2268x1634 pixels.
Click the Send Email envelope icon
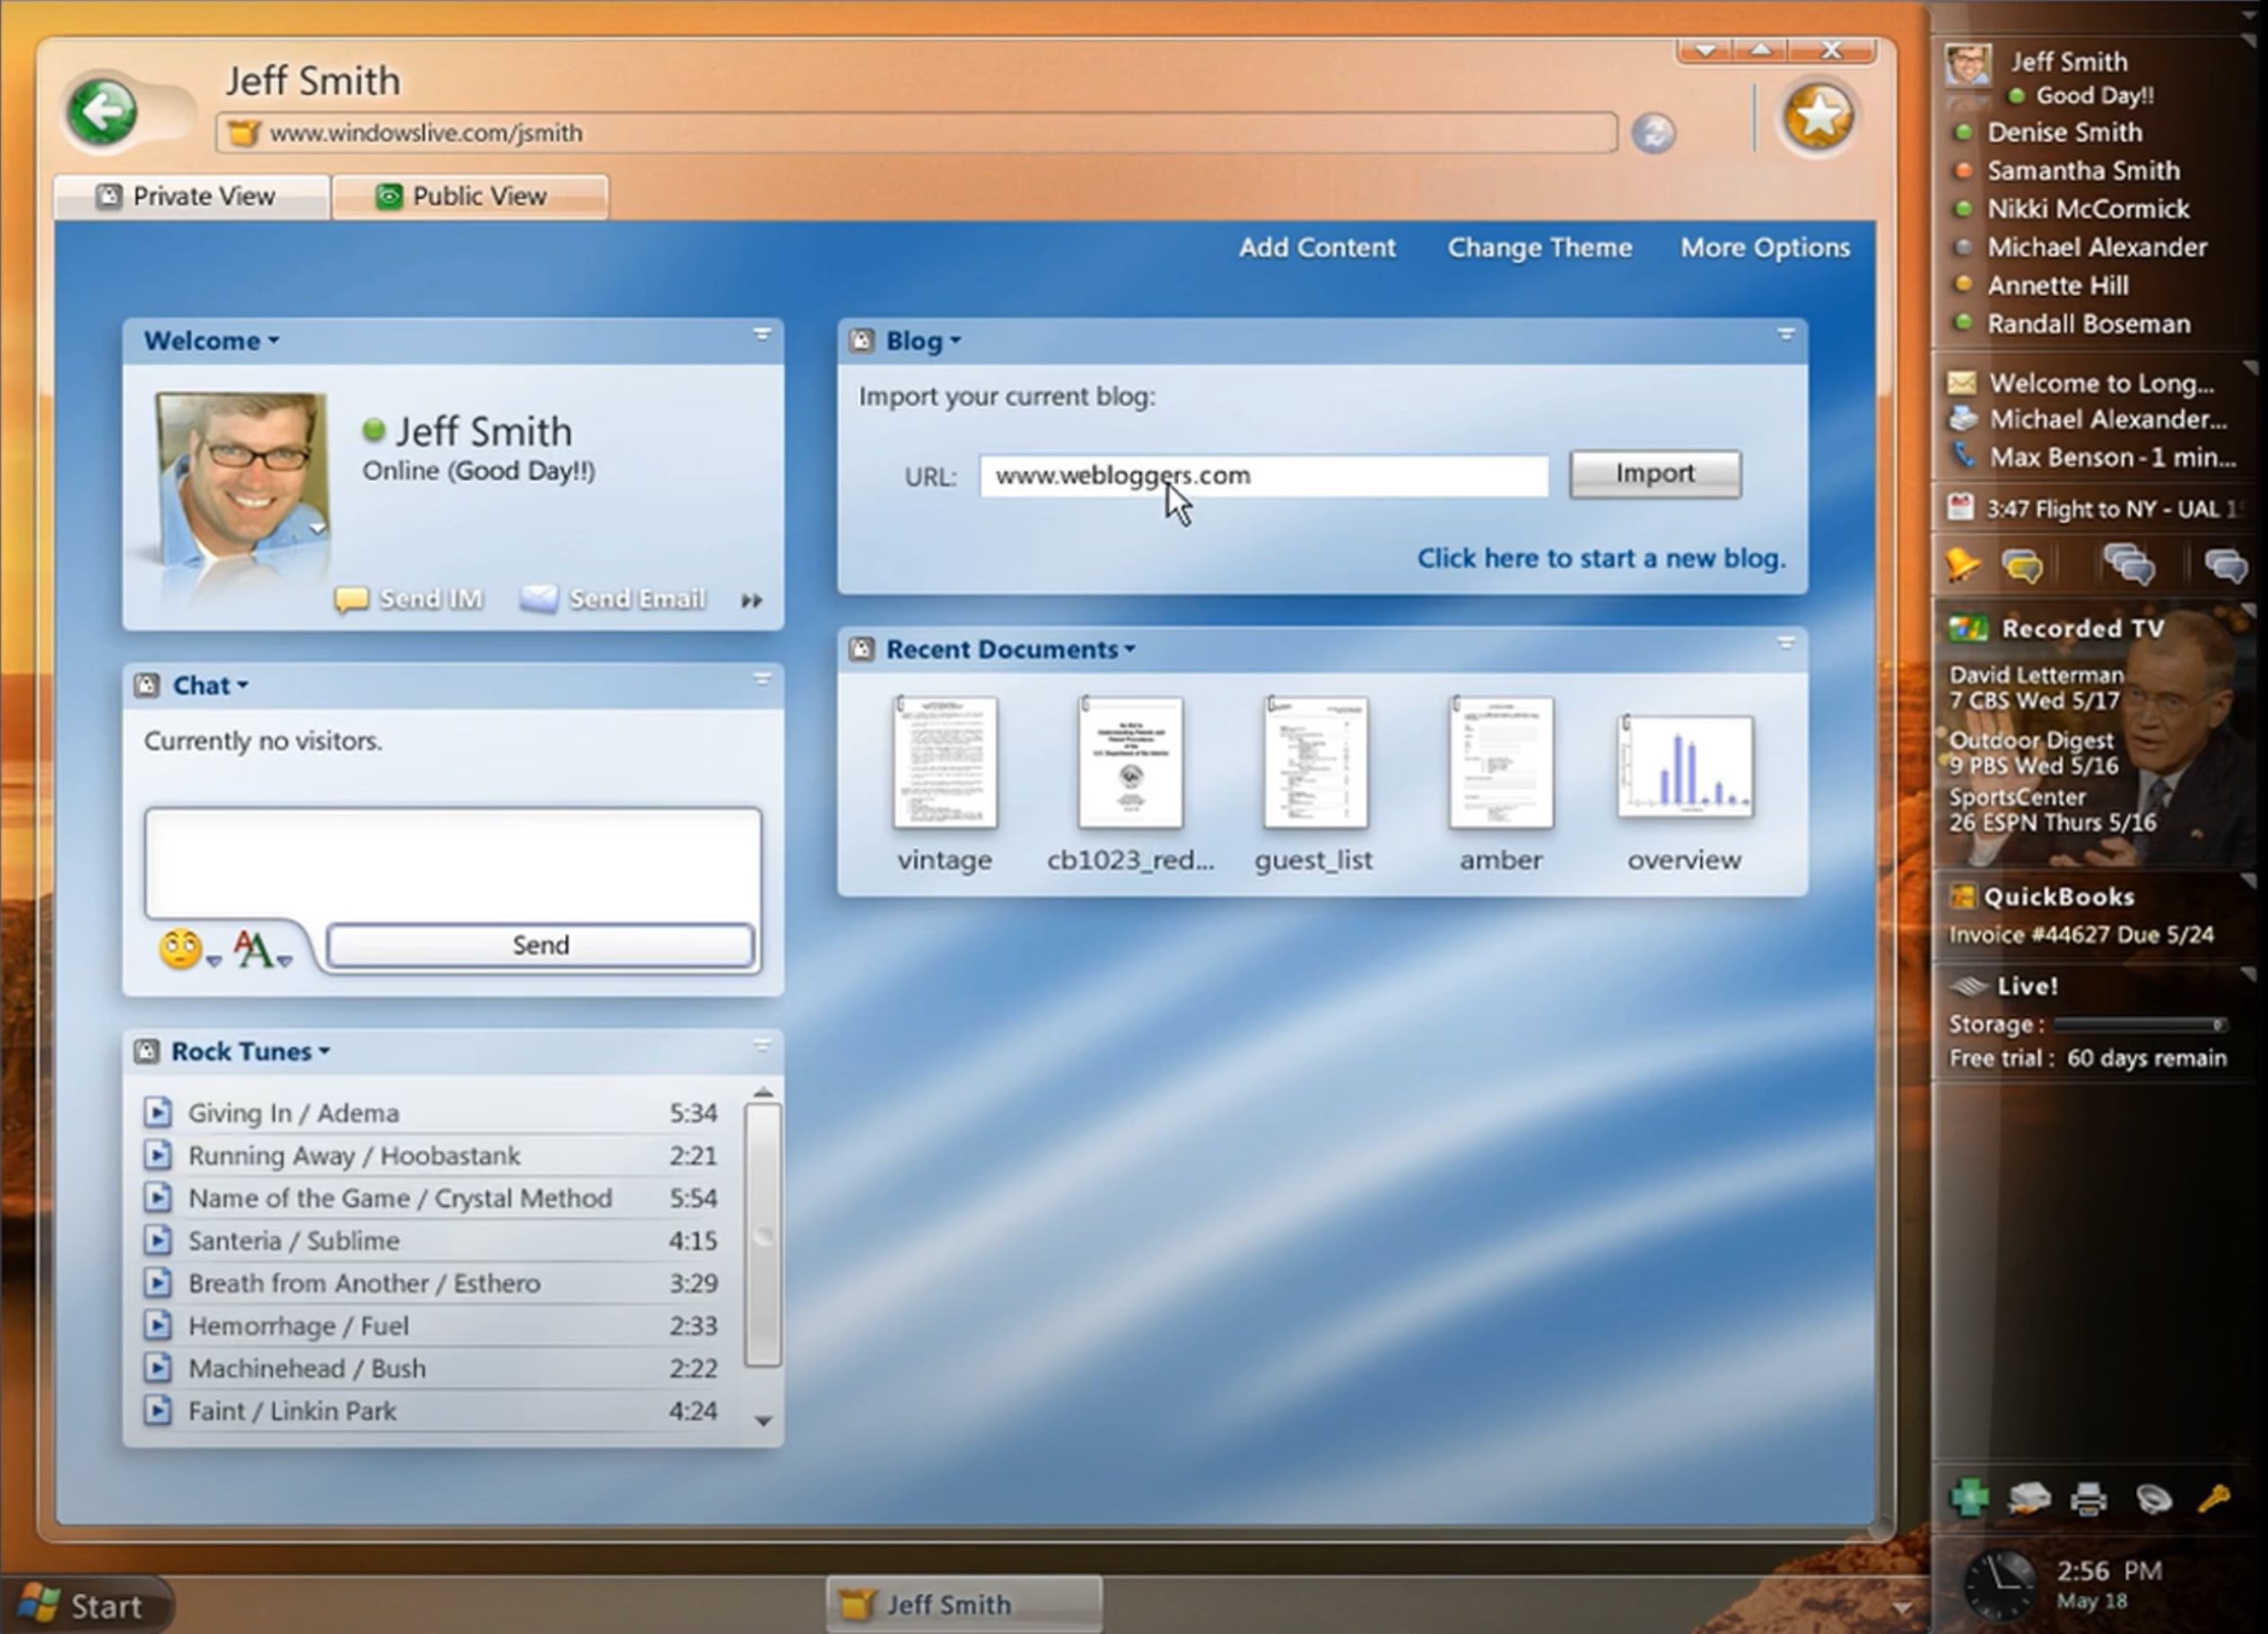539,599
